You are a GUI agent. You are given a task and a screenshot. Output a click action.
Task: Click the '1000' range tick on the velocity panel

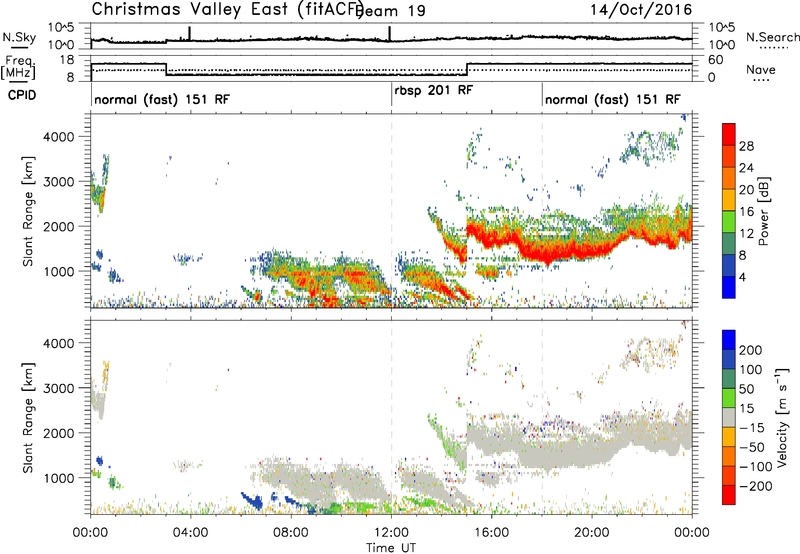coord(59,478)
